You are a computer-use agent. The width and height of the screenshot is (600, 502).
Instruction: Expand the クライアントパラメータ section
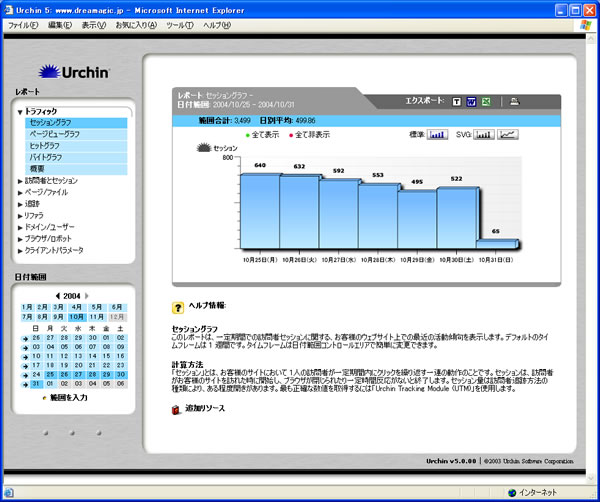(20, 251)
